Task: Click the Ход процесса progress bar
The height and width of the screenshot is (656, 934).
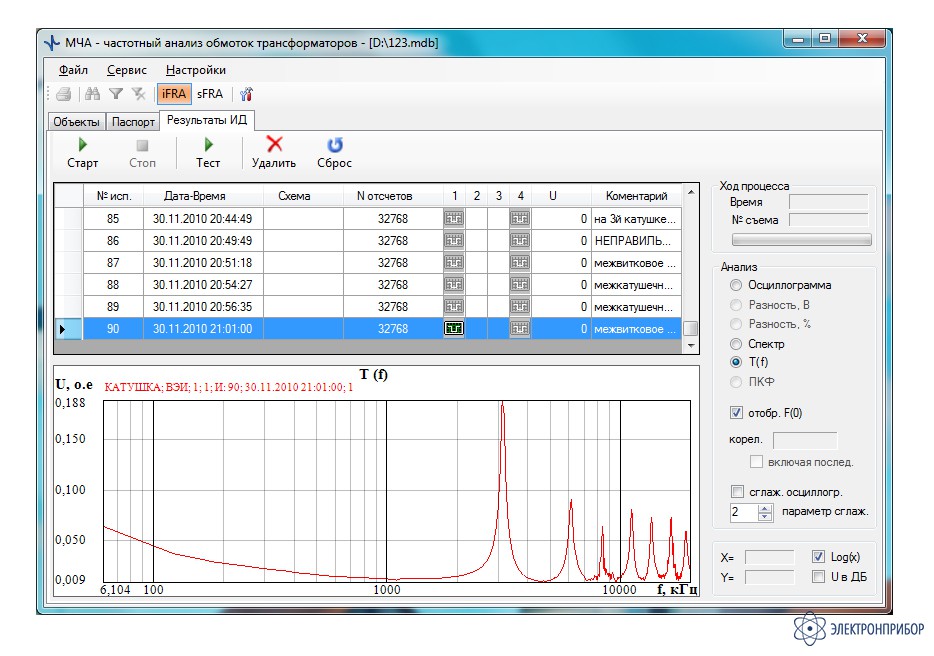Action: [x=801, y=240]
